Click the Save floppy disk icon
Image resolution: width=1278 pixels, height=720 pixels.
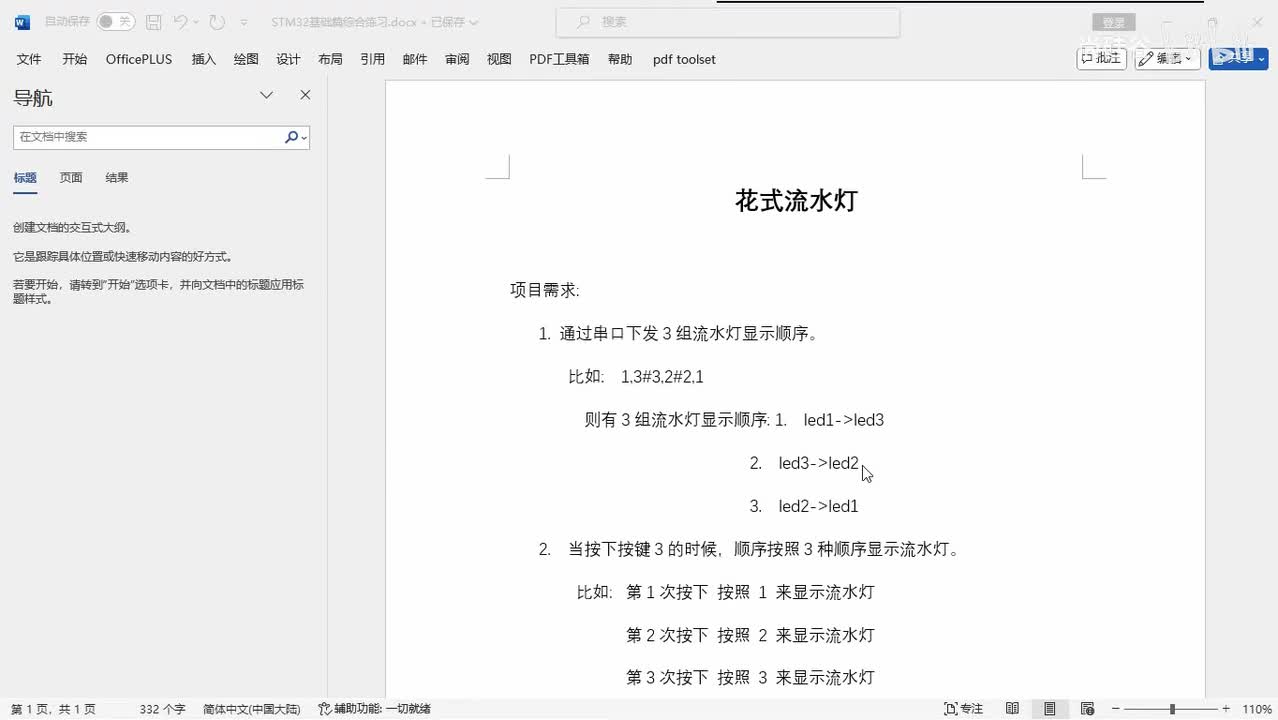[x=153, y=22]
